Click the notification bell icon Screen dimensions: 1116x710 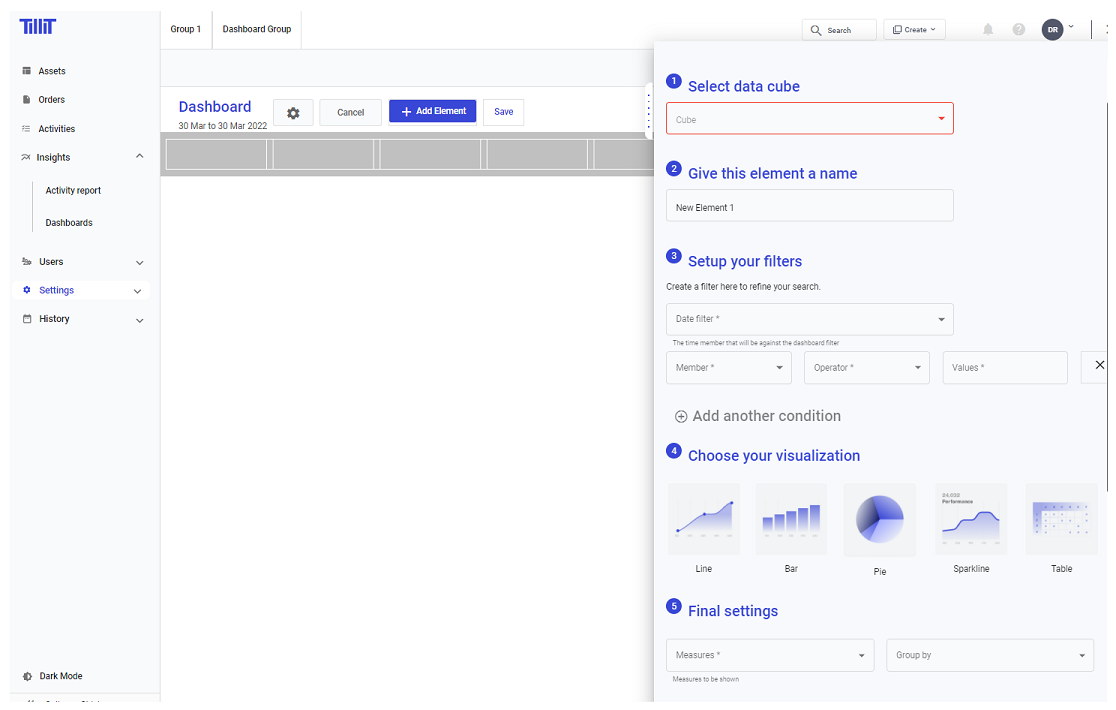[x=988, y=29]
